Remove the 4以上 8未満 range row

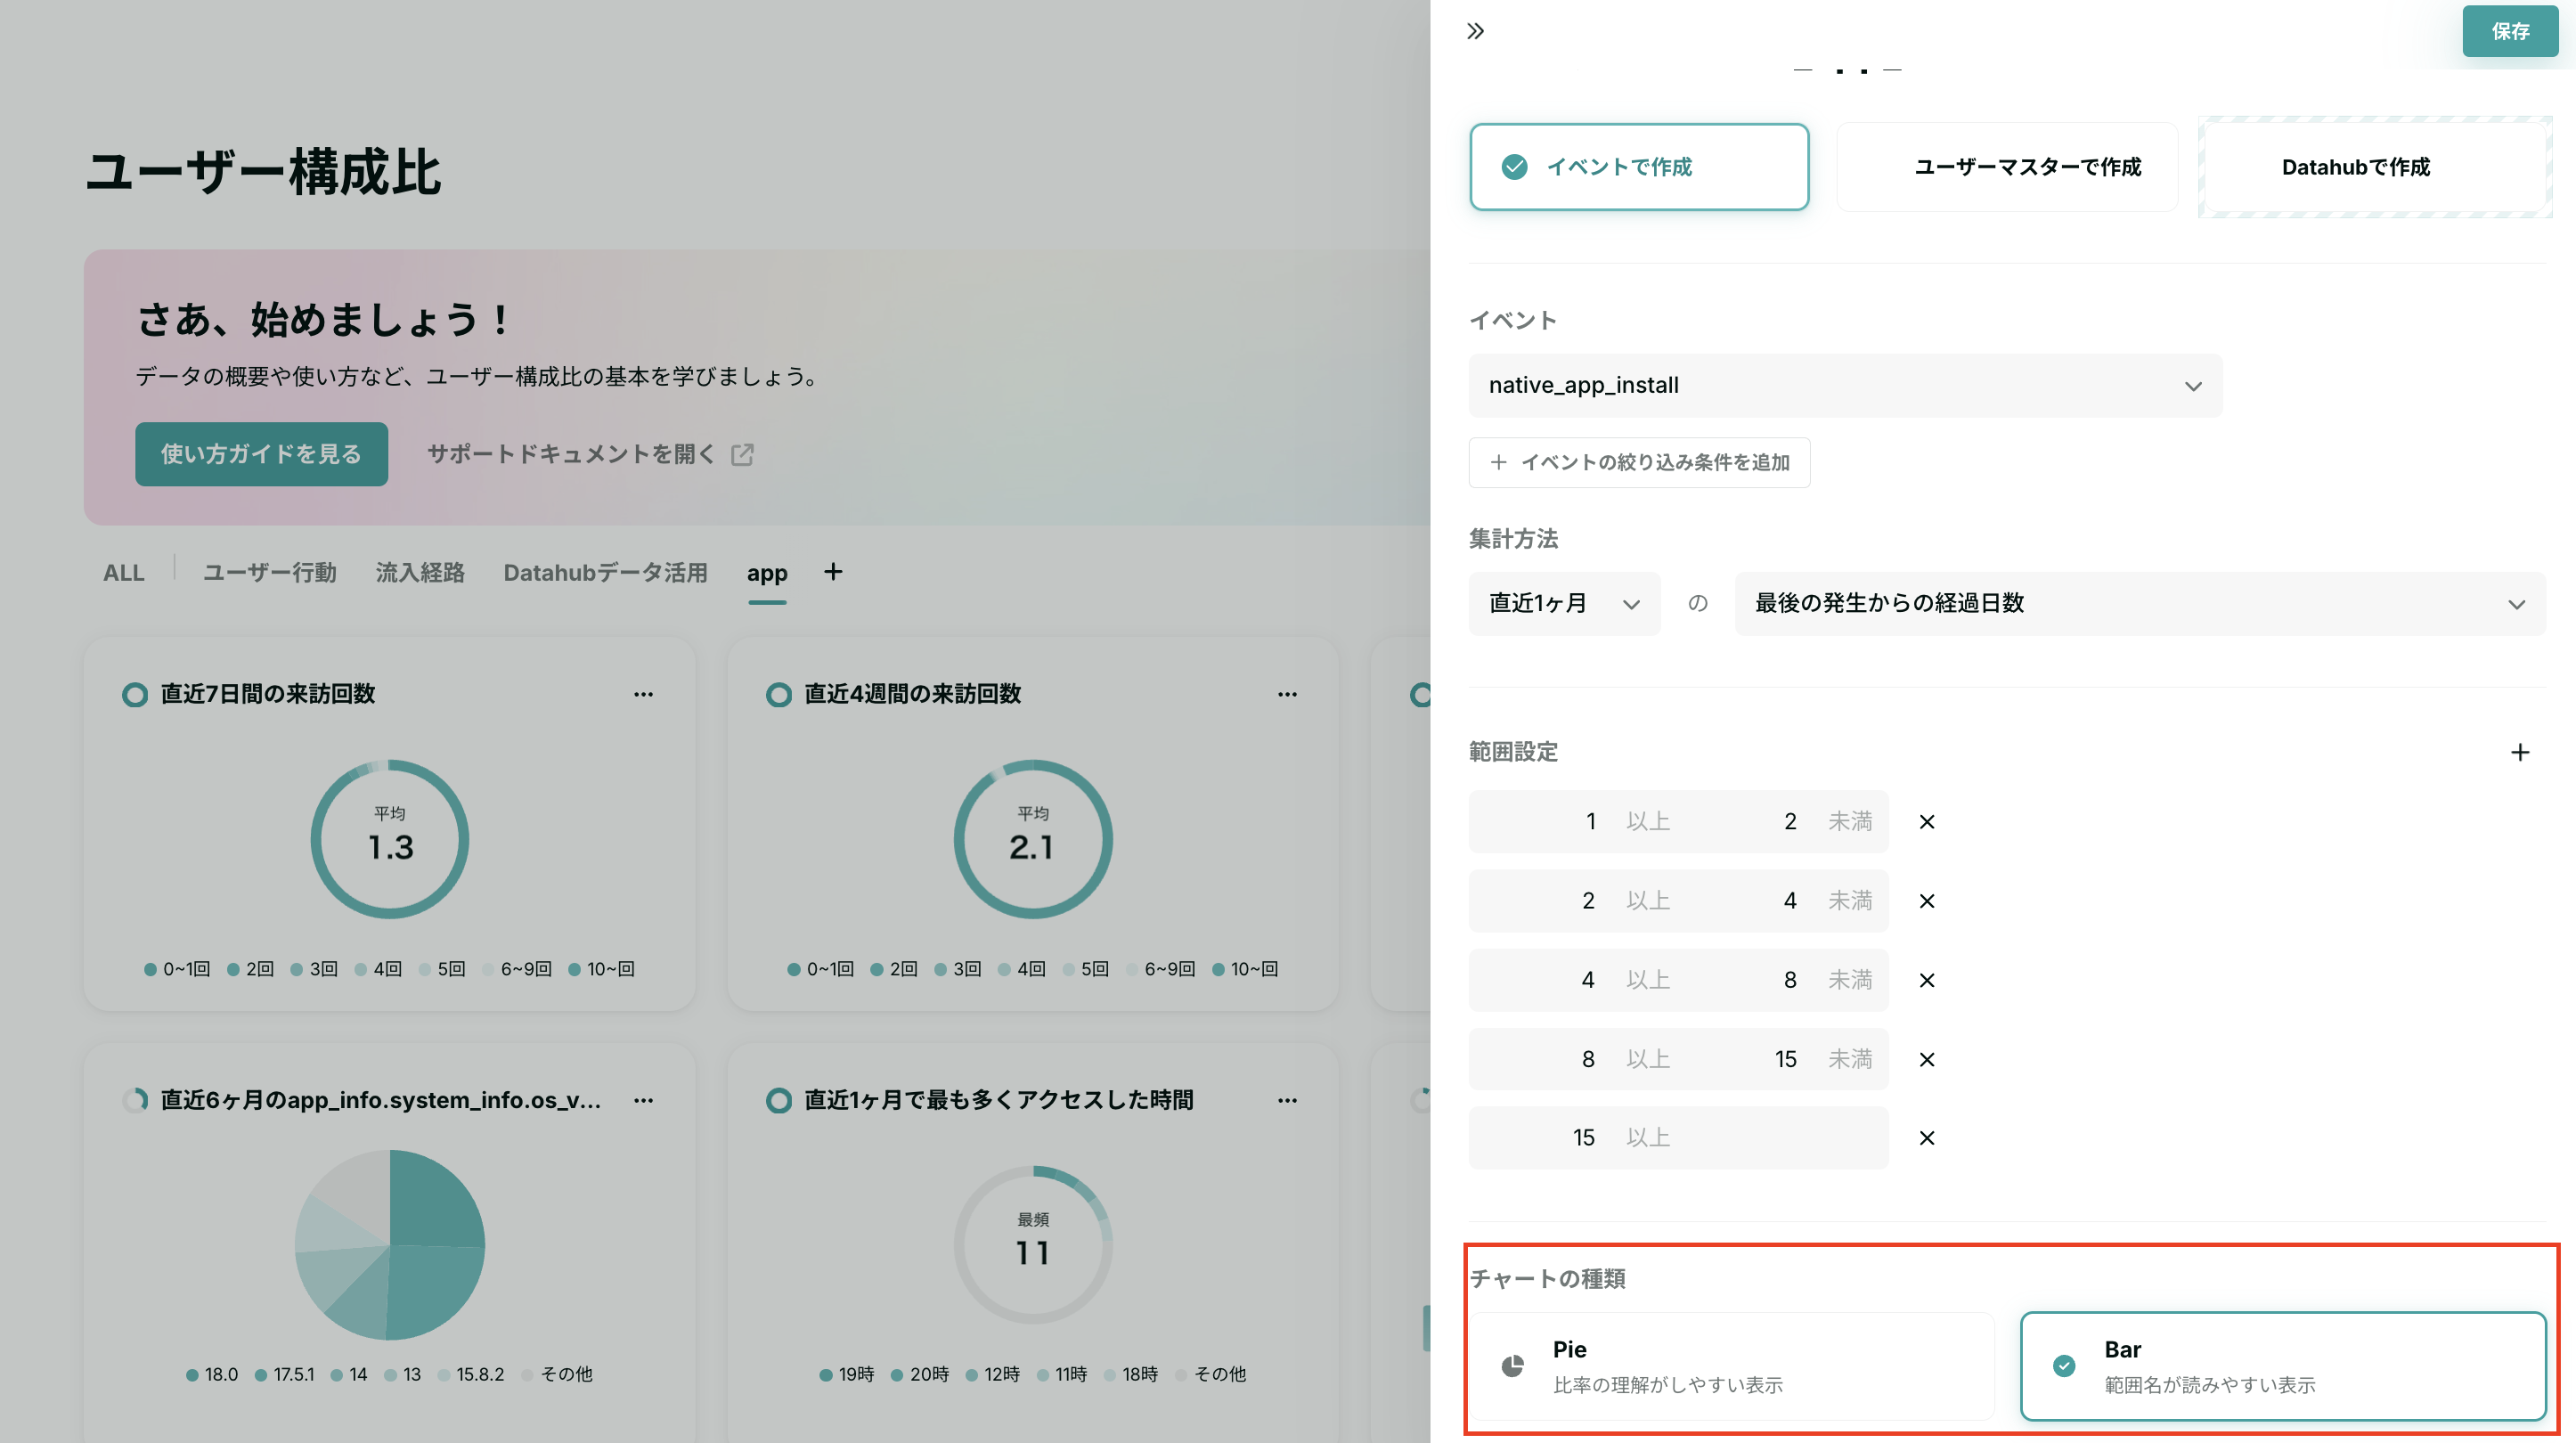click(x=1927, y=980)
